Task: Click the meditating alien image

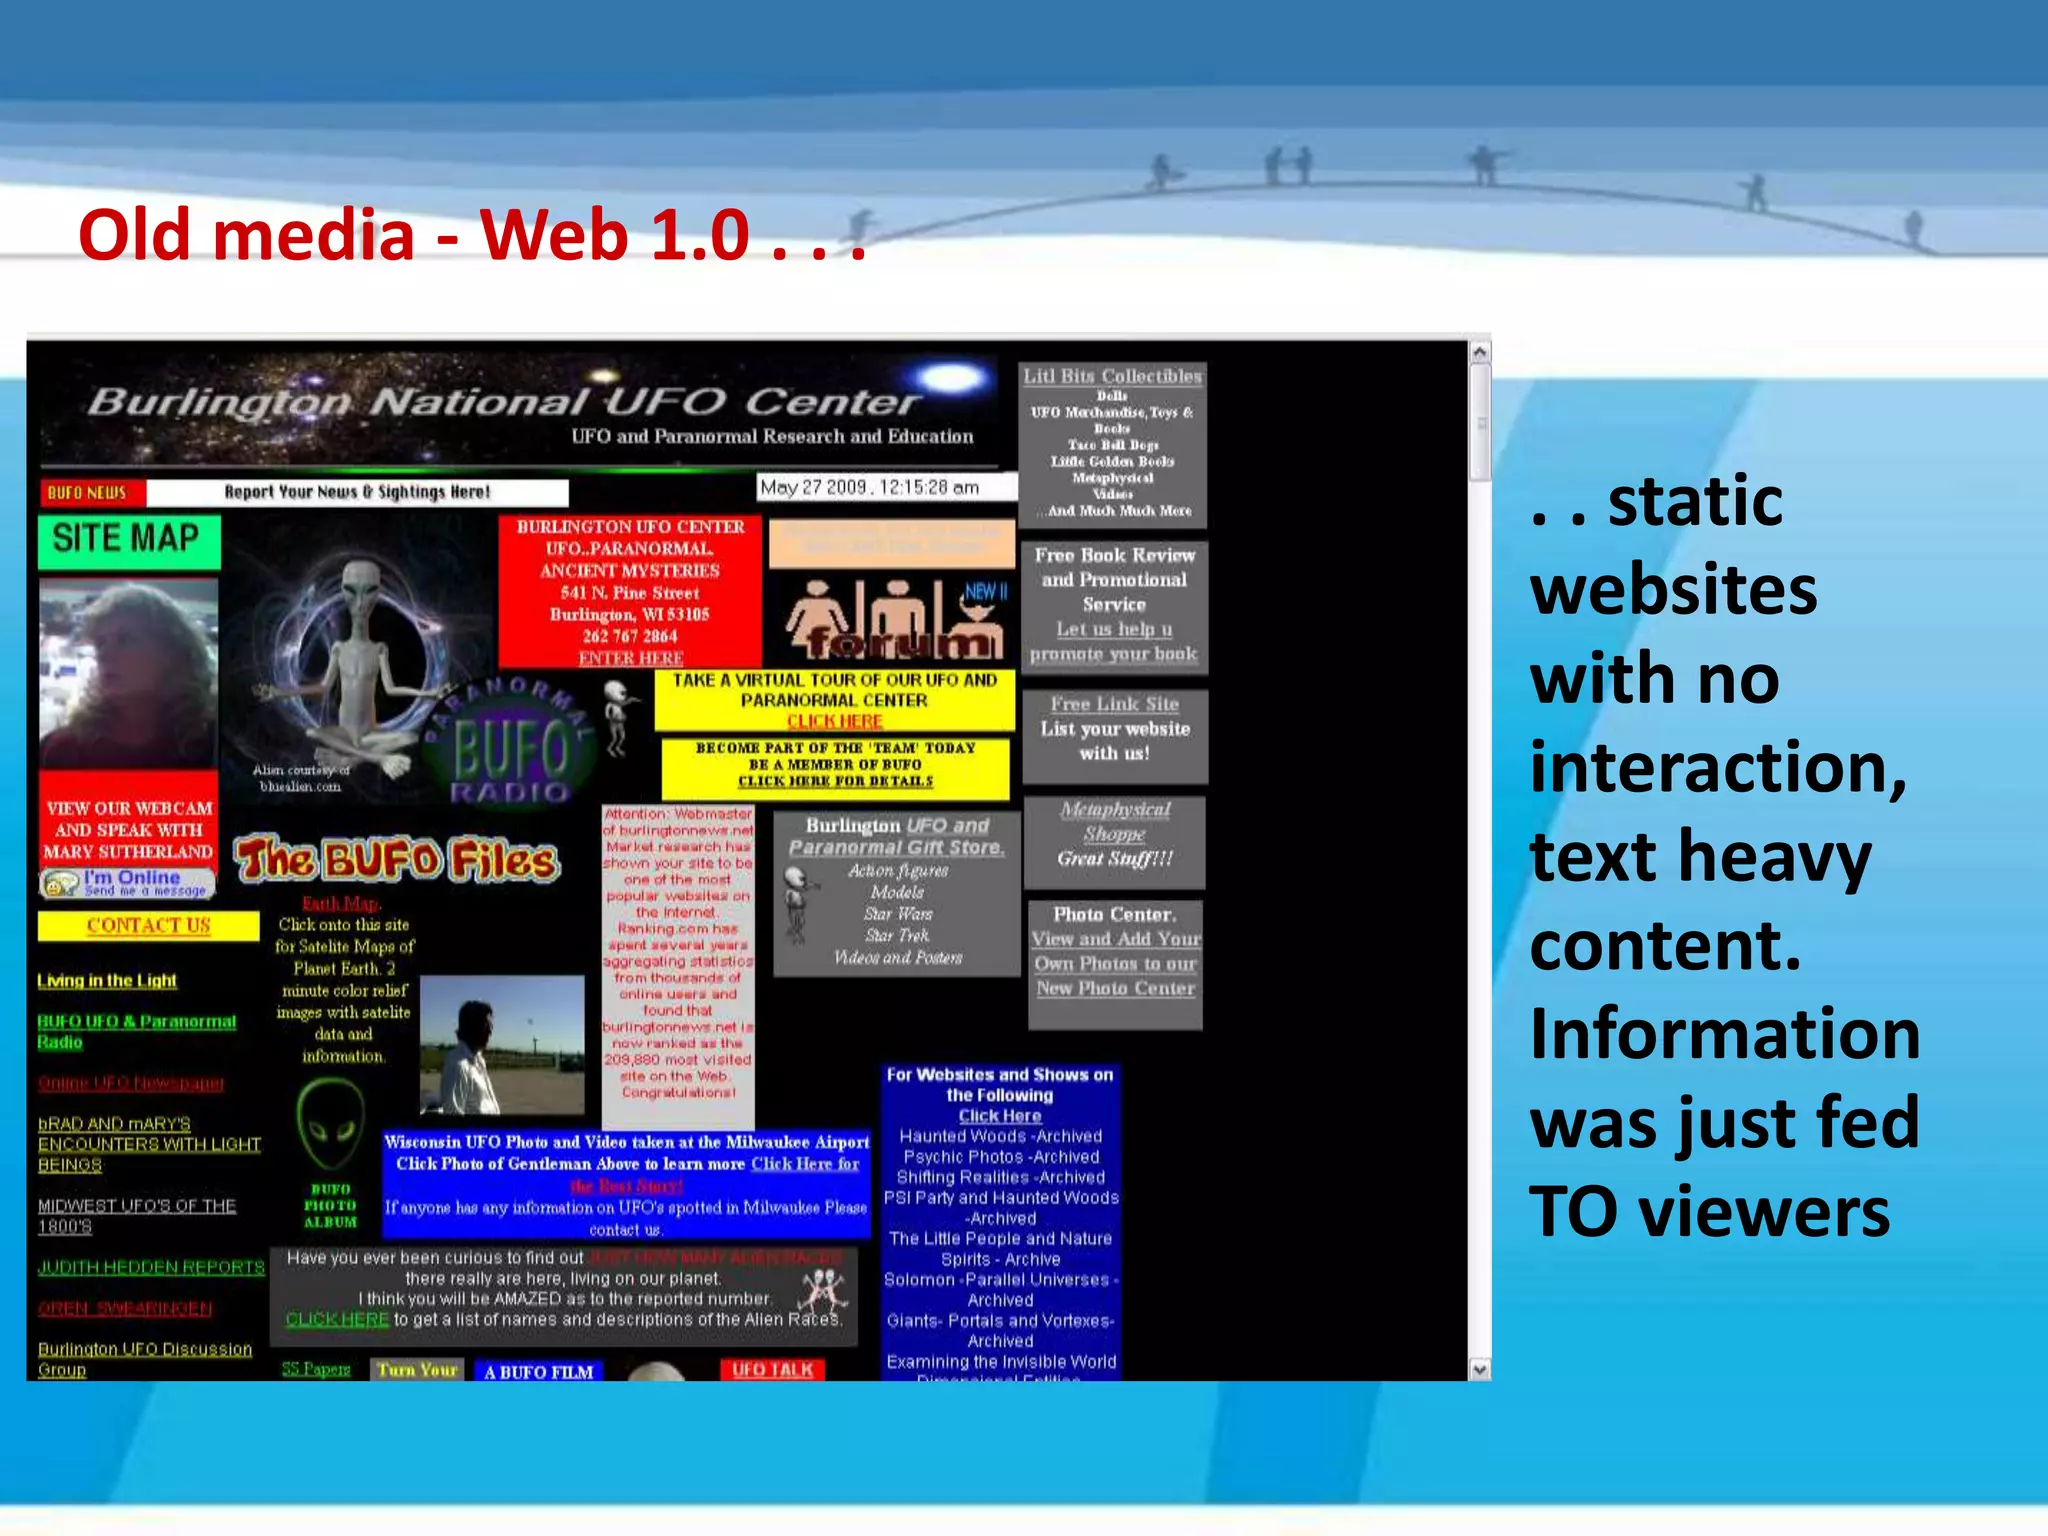Action: [x=354, y=669]
